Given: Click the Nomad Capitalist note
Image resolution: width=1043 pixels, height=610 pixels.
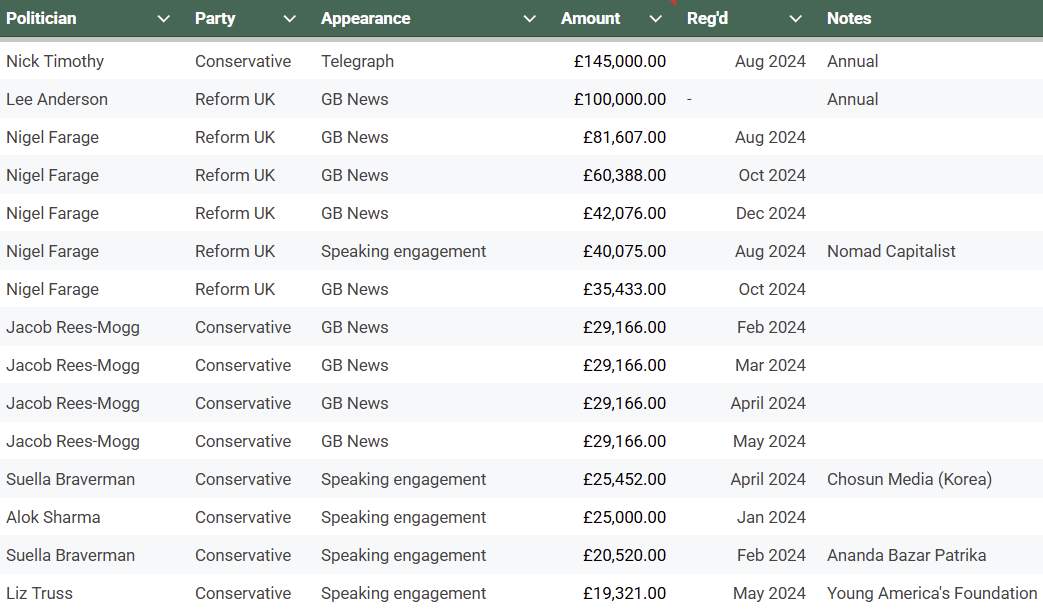Looking at the screenshot, I should pyautogui.click(x=891, y=251).
